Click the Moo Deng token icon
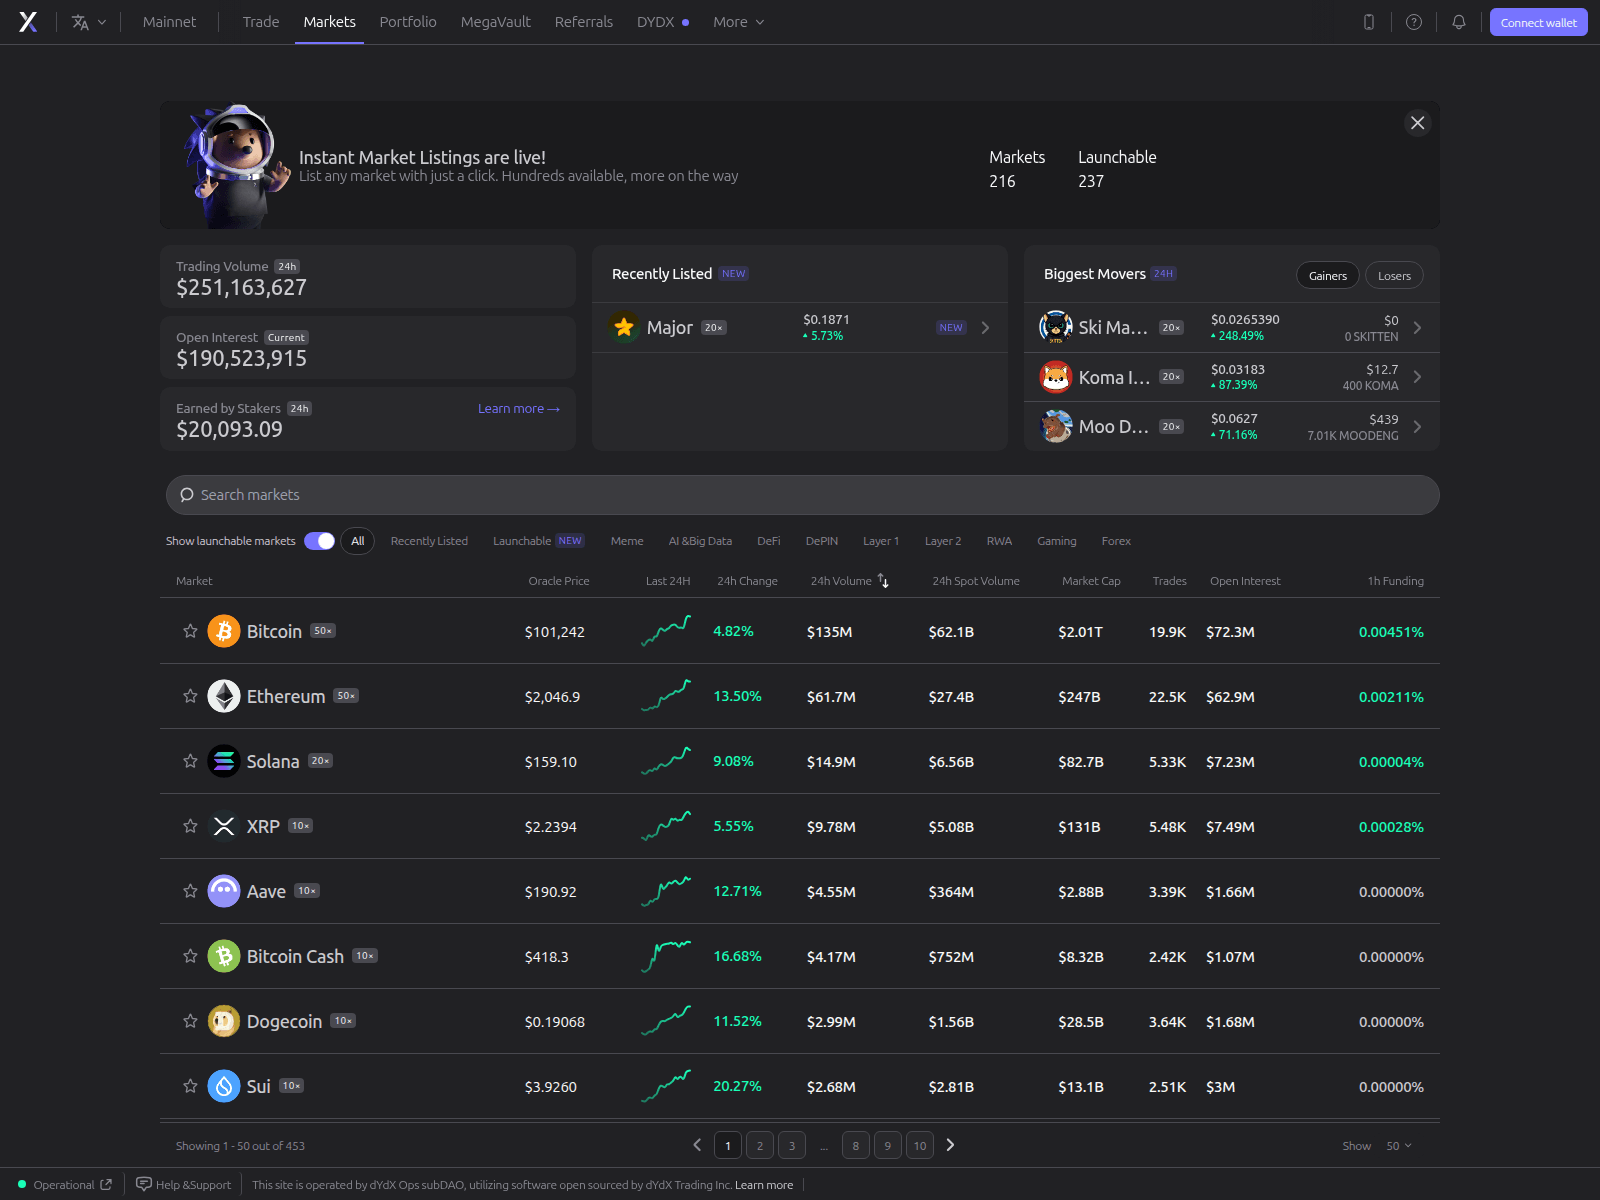Screen dimensions: 1600x1200 pos(1056,427)
